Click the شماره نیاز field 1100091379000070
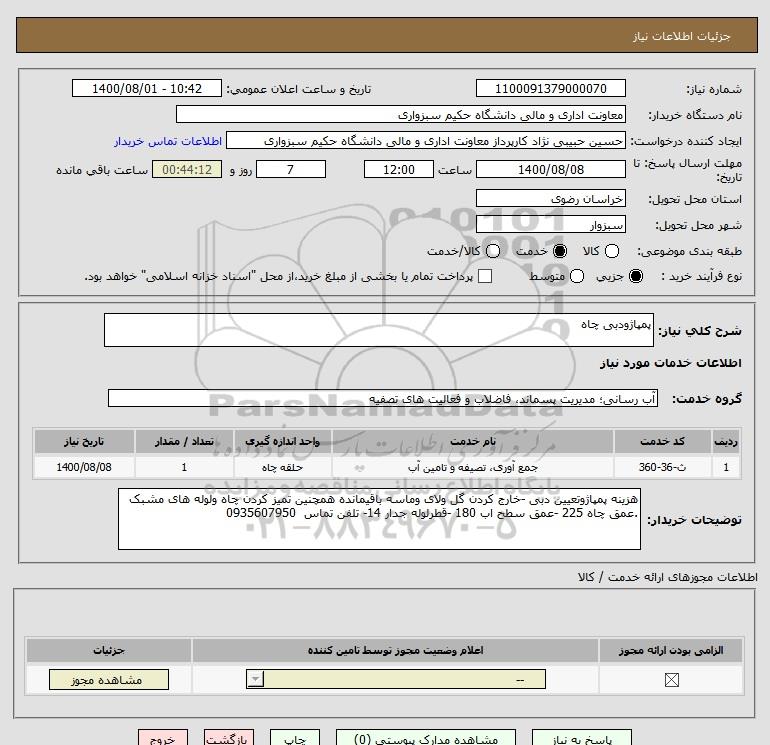This screenshot has width=770, height=745. 550,88
